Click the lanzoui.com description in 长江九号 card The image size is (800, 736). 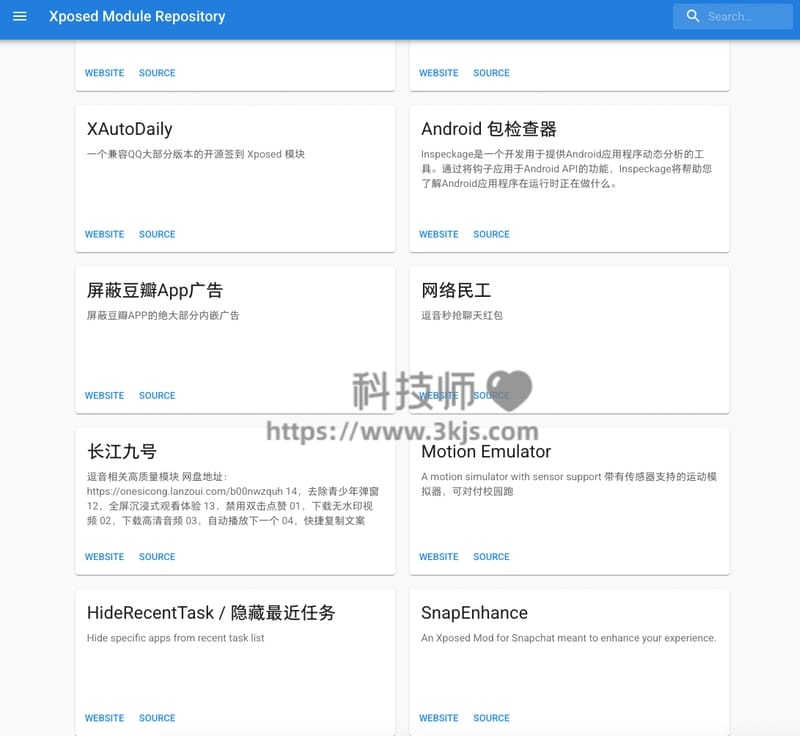pos(233,498)
